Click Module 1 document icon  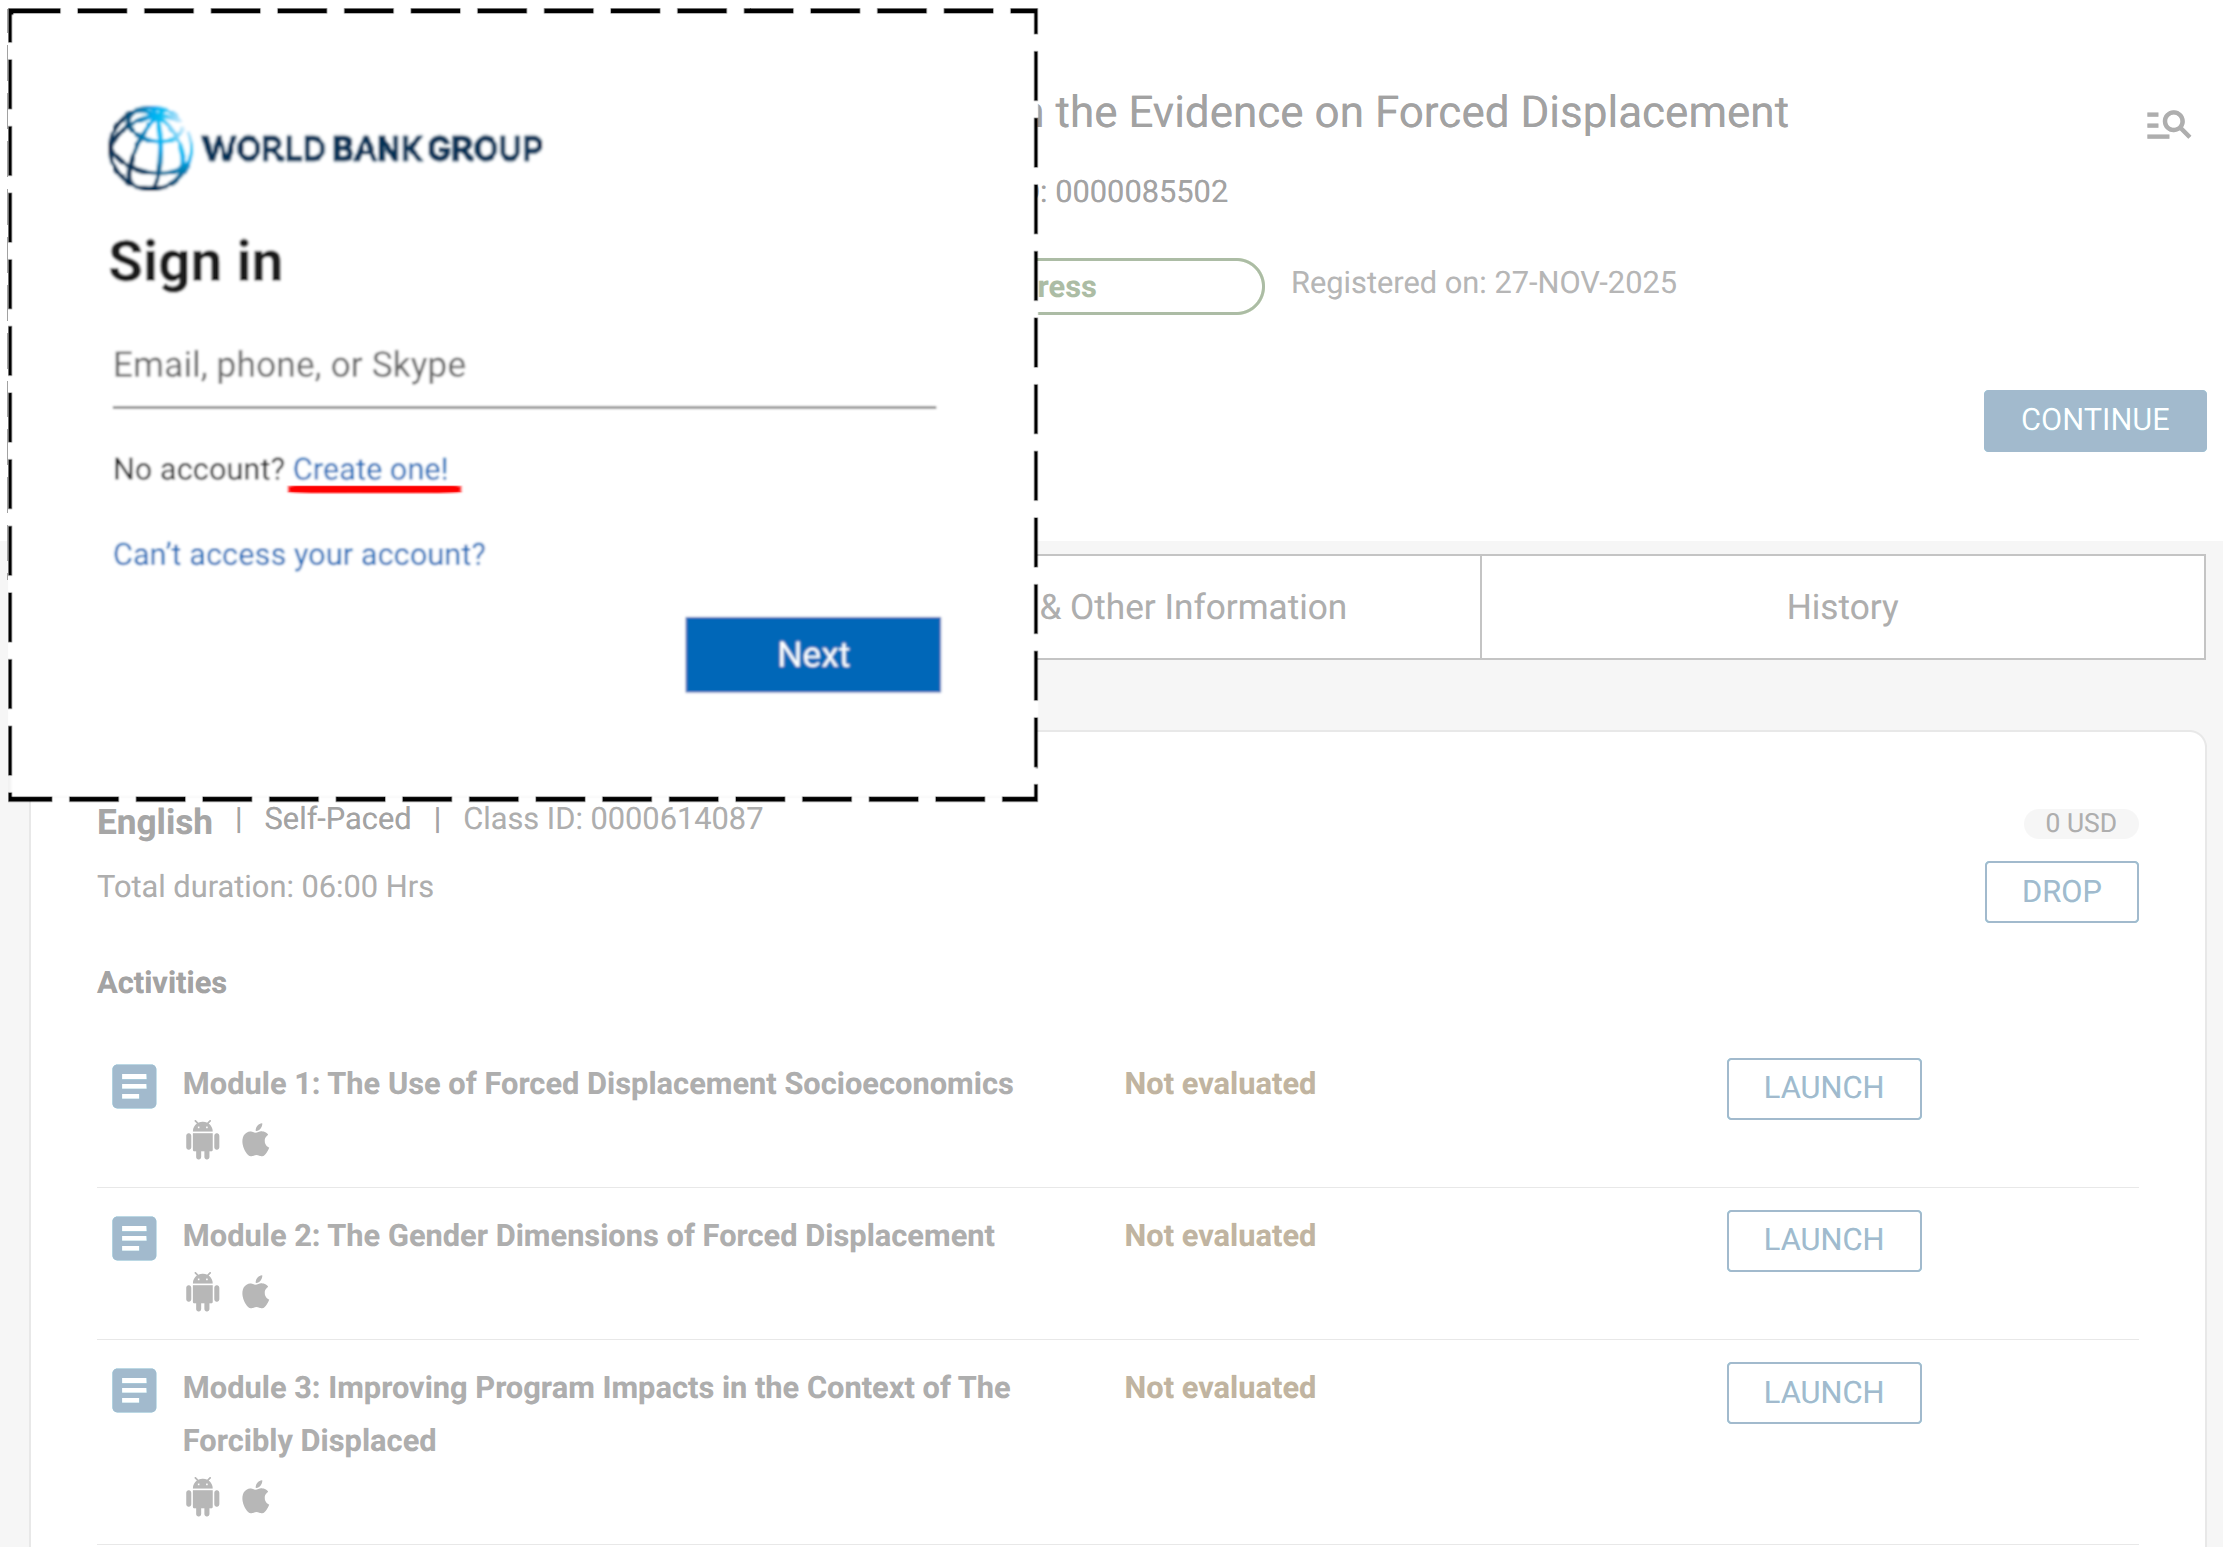[134, 1086]
